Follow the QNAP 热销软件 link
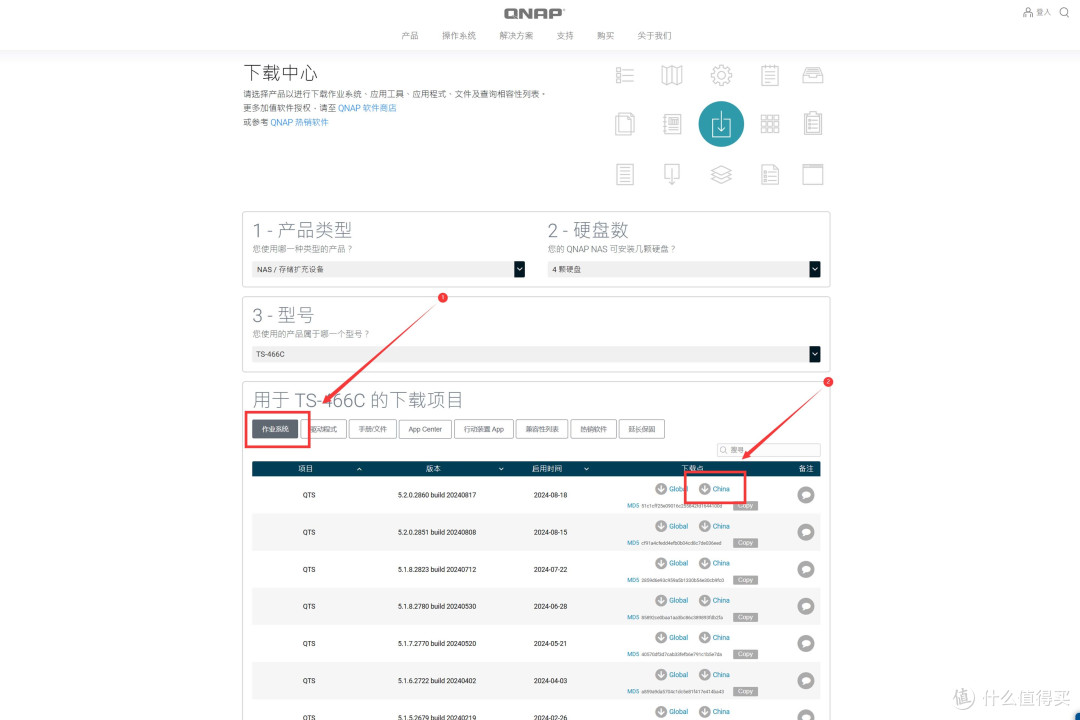 (299, 123)
